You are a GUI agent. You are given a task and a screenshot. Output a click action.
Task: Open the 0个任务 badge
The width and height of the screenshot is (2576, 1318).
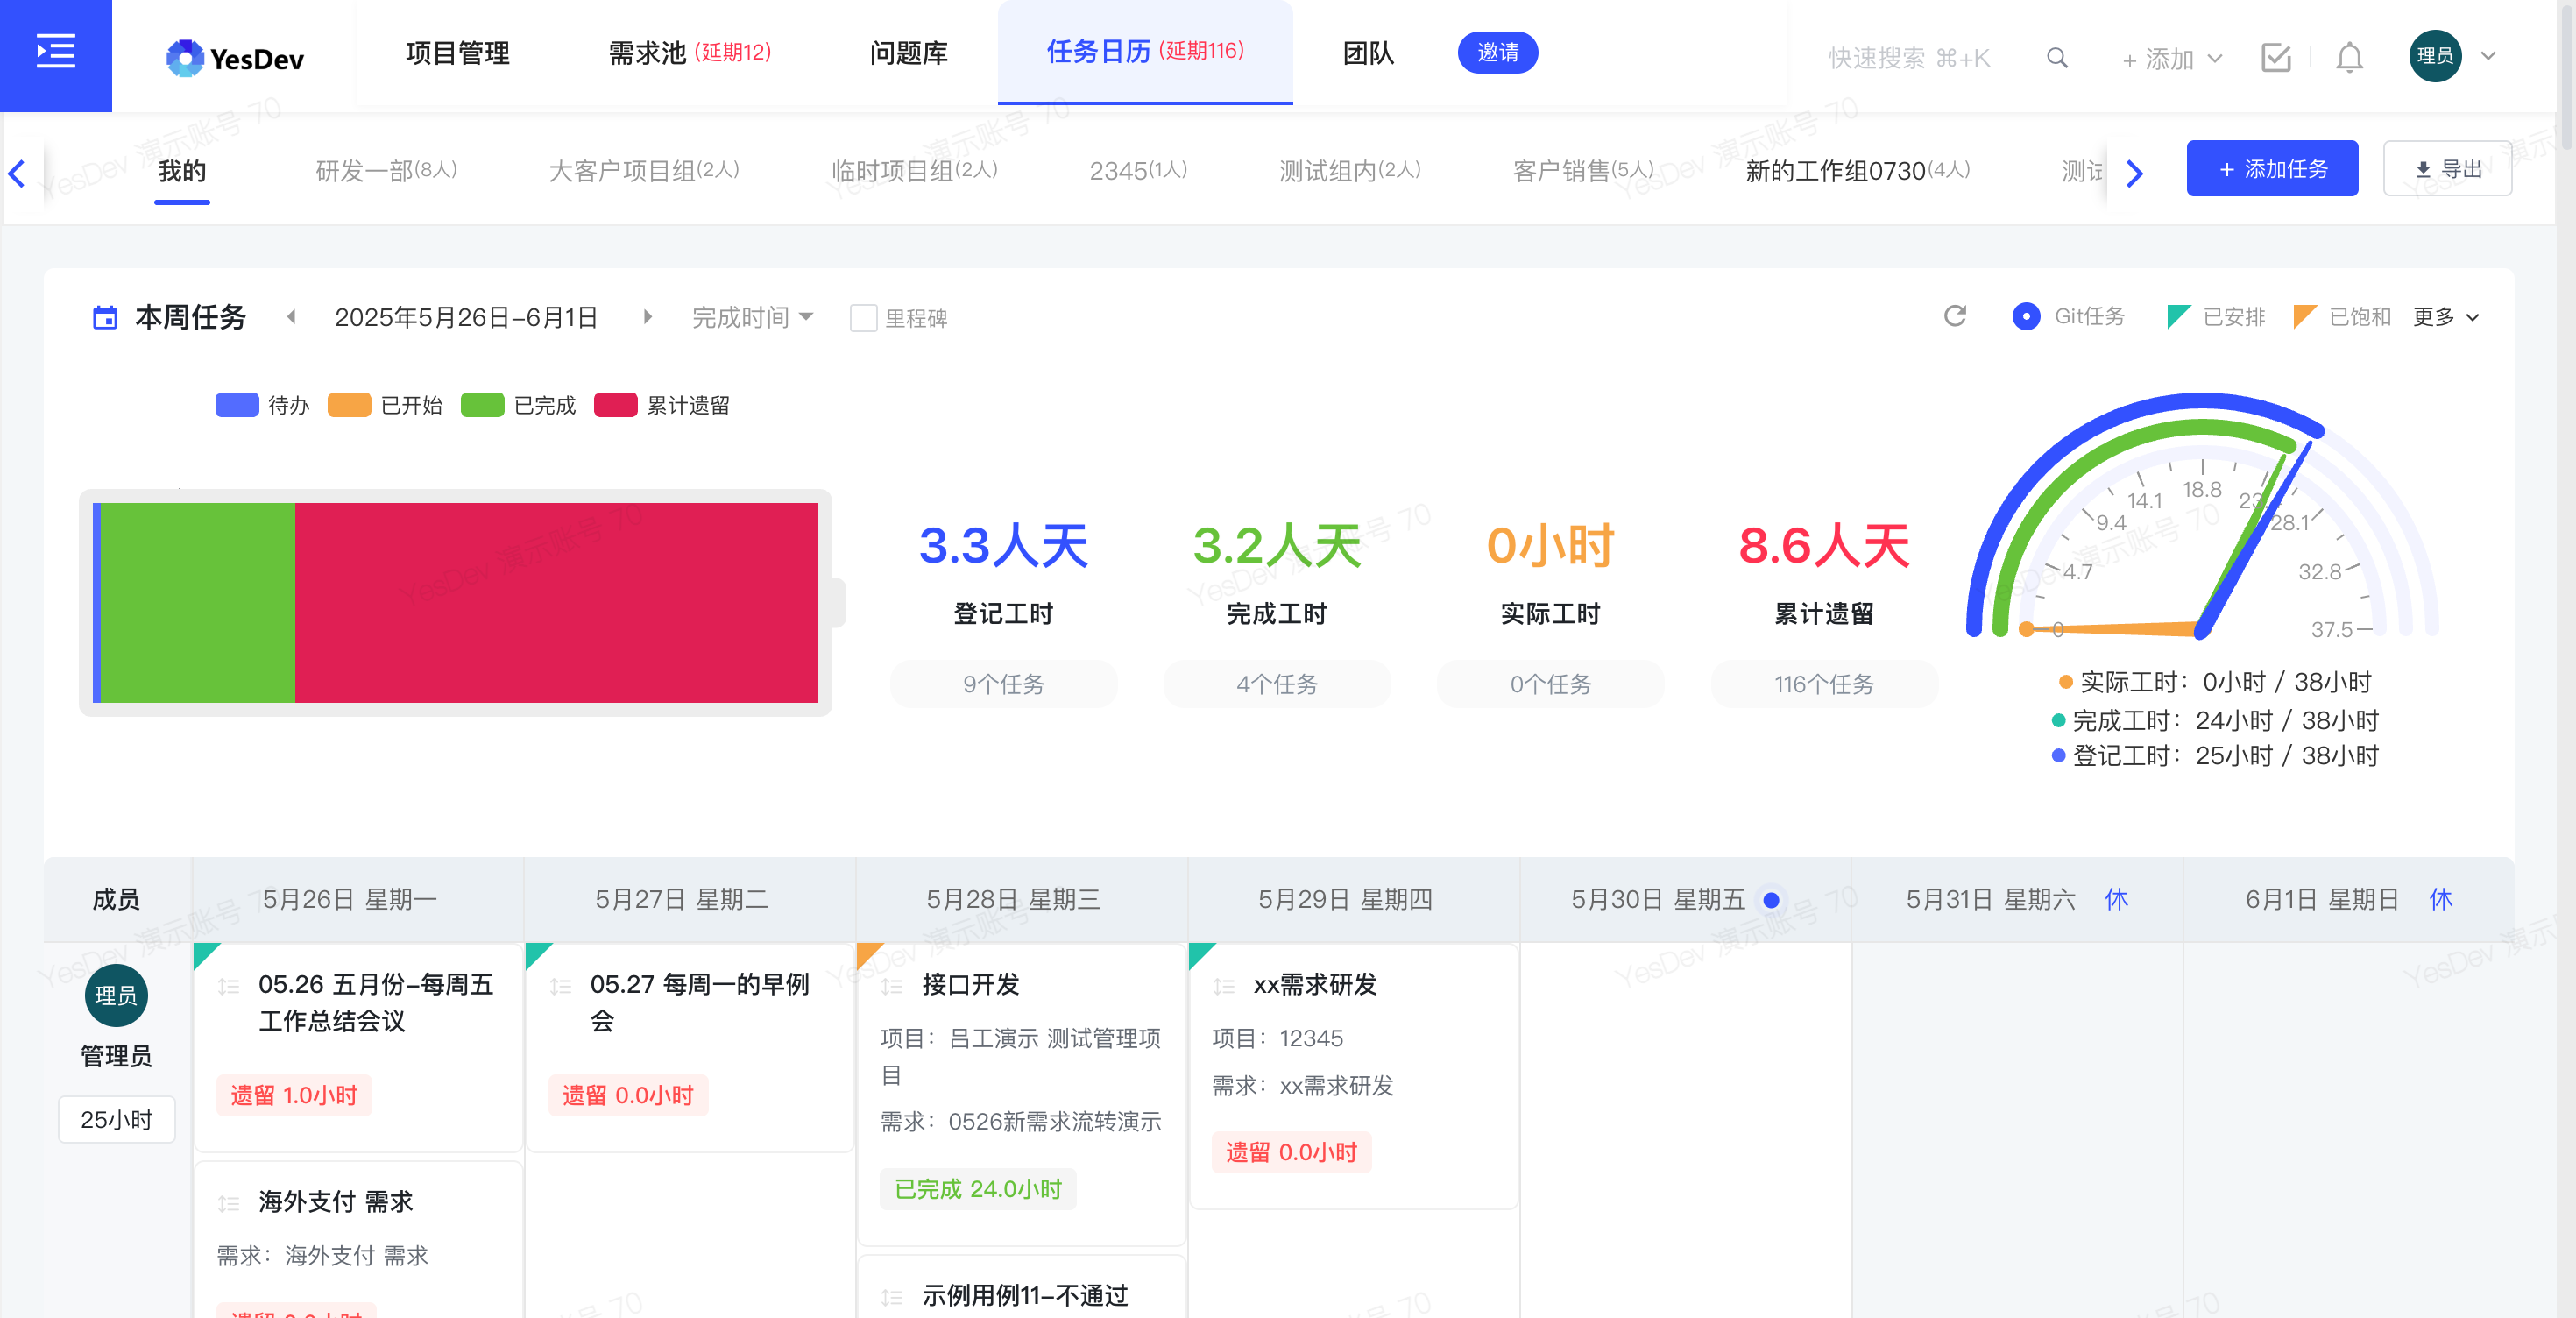pos(1550,684)
